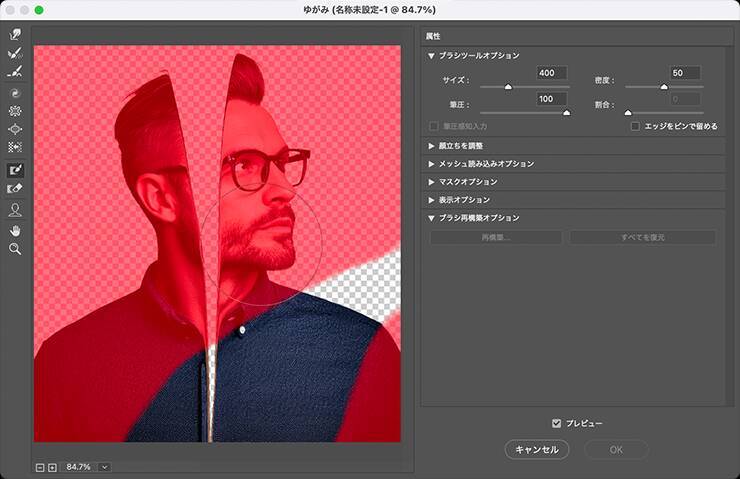740x479 pixels.
Task: Click the キャンセル button
Action: [536, 450]
